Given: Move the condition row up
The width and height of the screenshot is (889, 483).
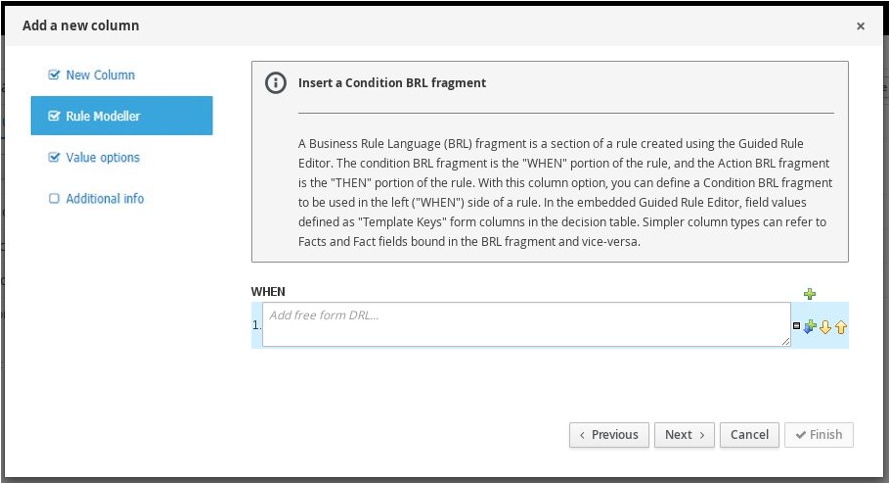Looking at the screenshot, I should tap(841, 326).
